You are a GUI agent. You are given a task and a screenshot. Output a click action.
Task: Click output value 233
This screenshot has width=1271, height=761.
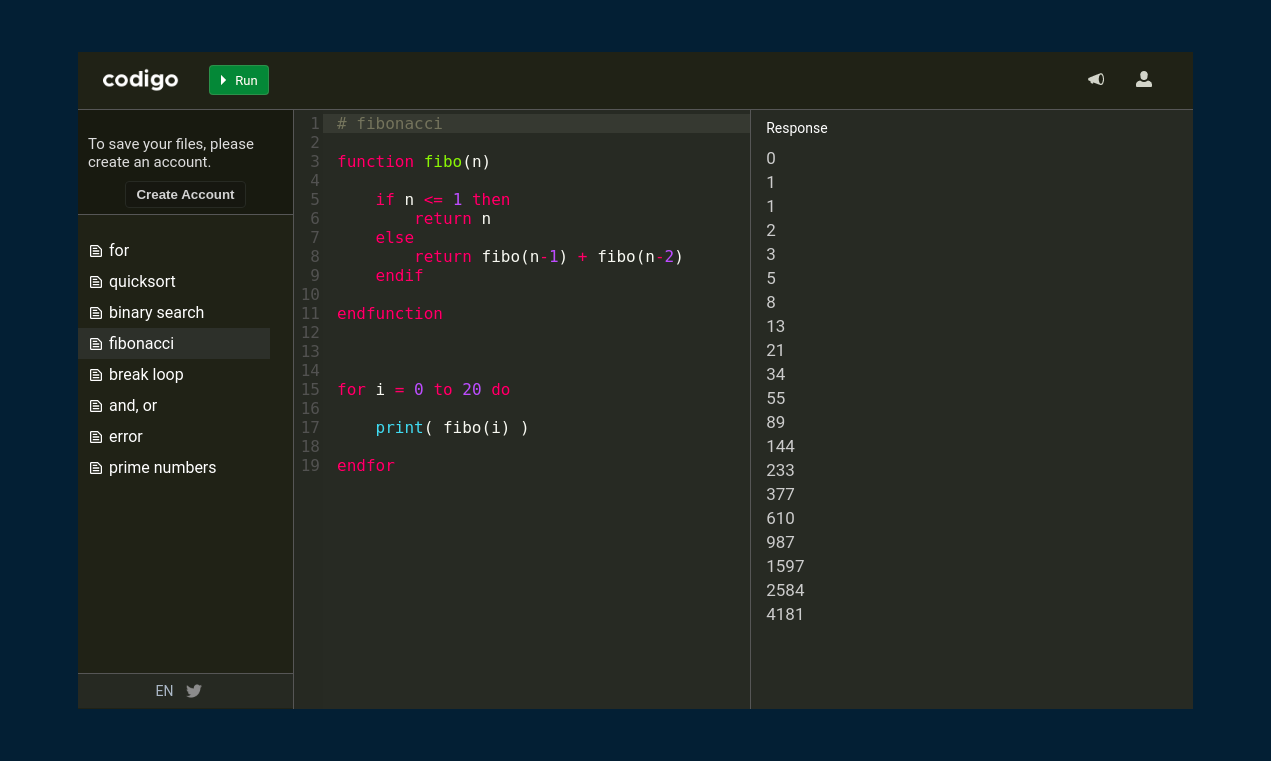tap(780, 470)
